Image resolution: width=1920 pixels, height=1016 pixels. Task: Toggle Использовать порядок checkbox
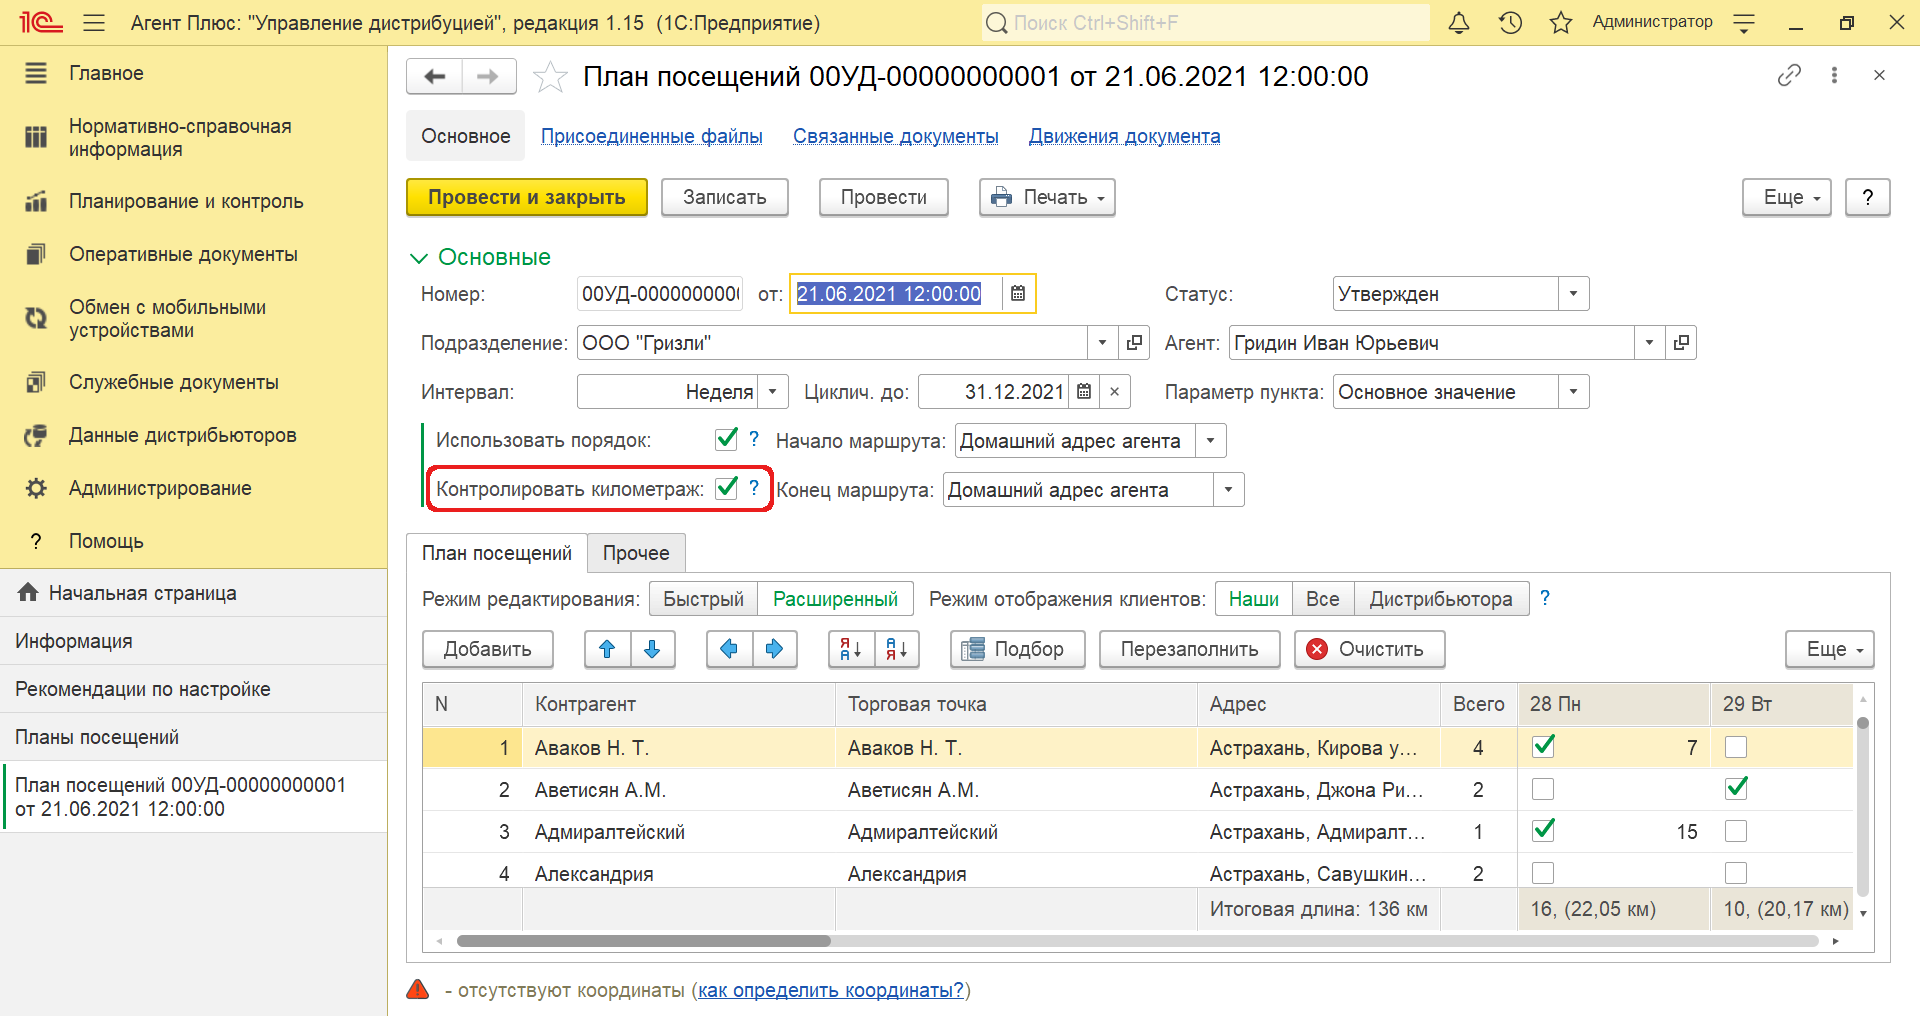coord(727,439)
